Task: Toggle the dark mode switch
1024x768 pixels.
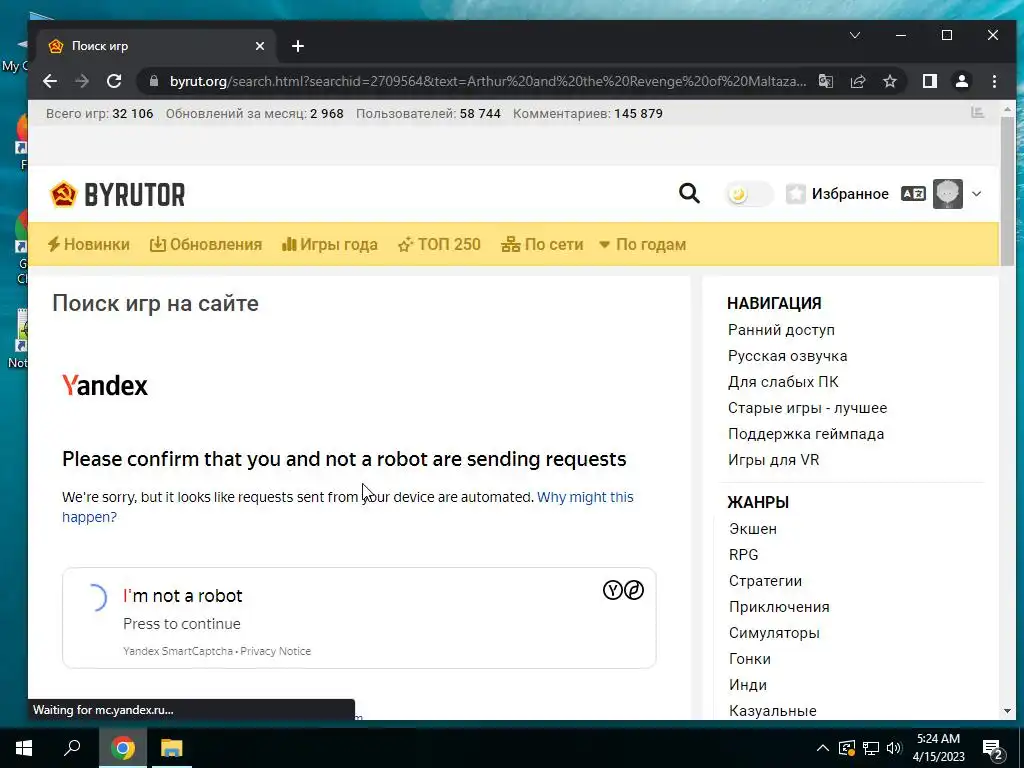Action: pos(749,194)
